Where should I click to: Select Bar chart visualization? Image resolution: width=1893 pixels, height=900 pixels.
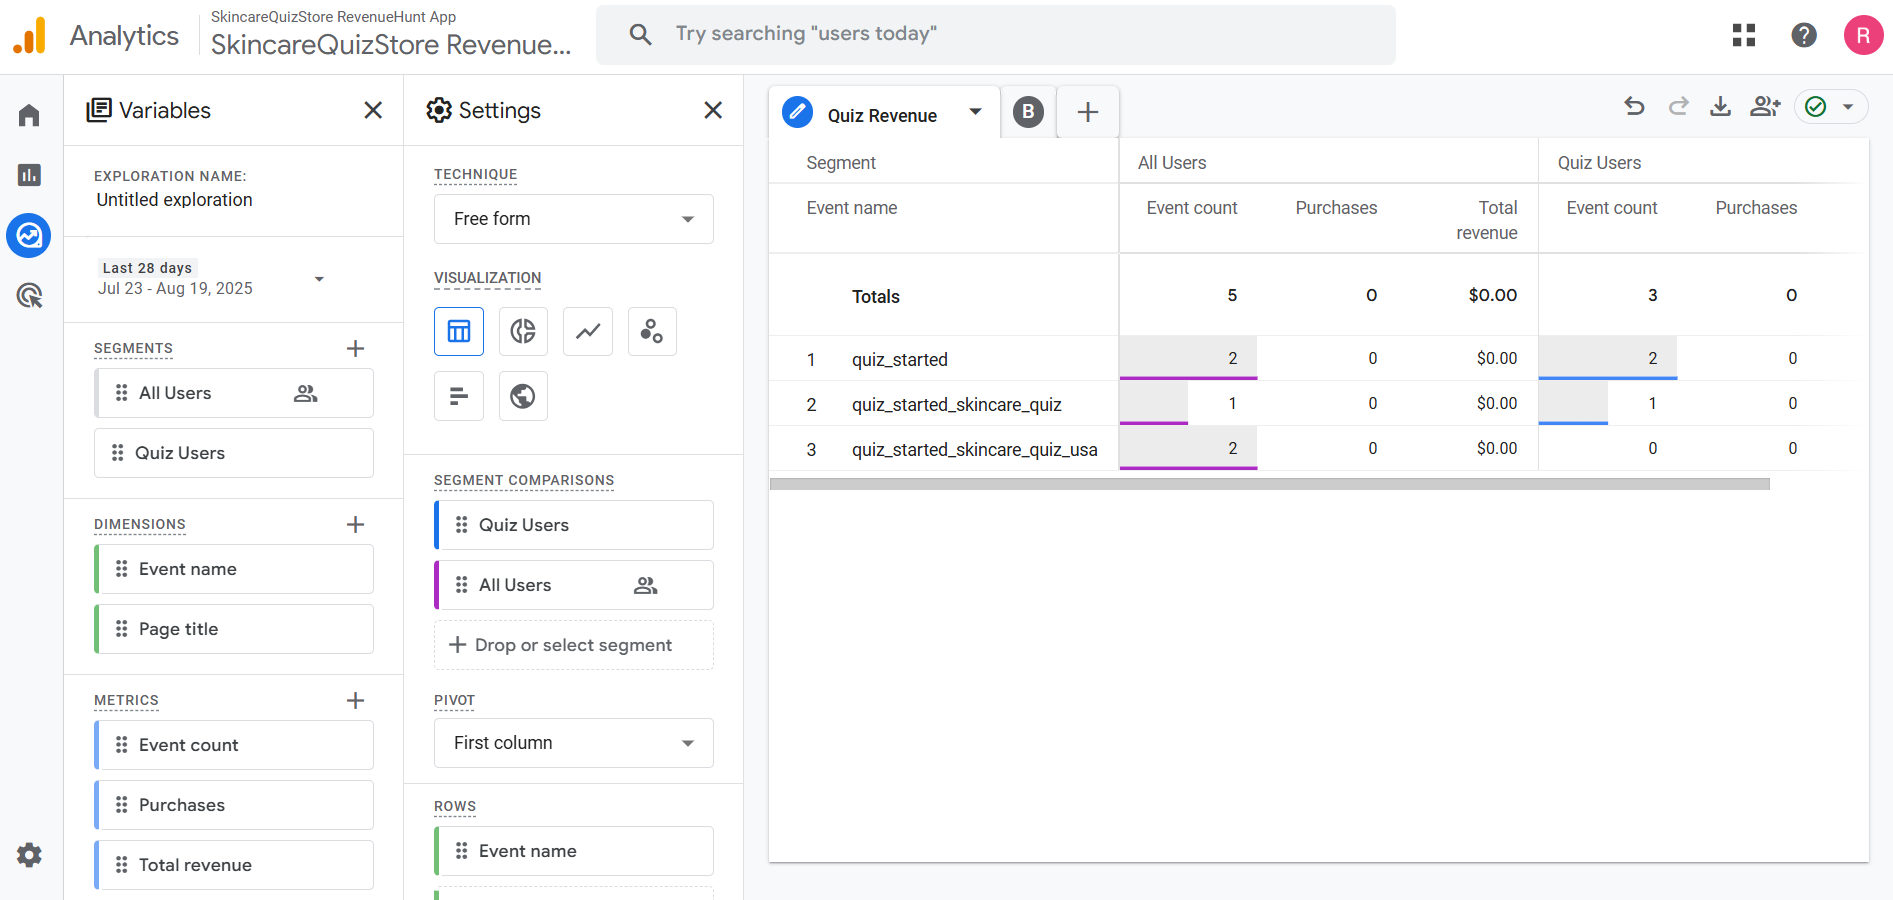(459, 396)
